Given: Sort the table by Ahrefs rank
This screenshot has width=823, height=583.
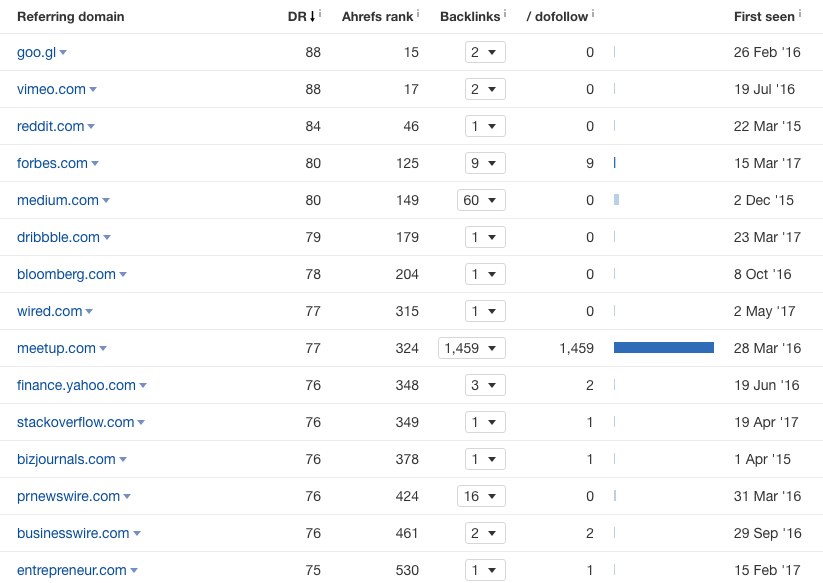Looking at the screenshot, I should point(377,17).
